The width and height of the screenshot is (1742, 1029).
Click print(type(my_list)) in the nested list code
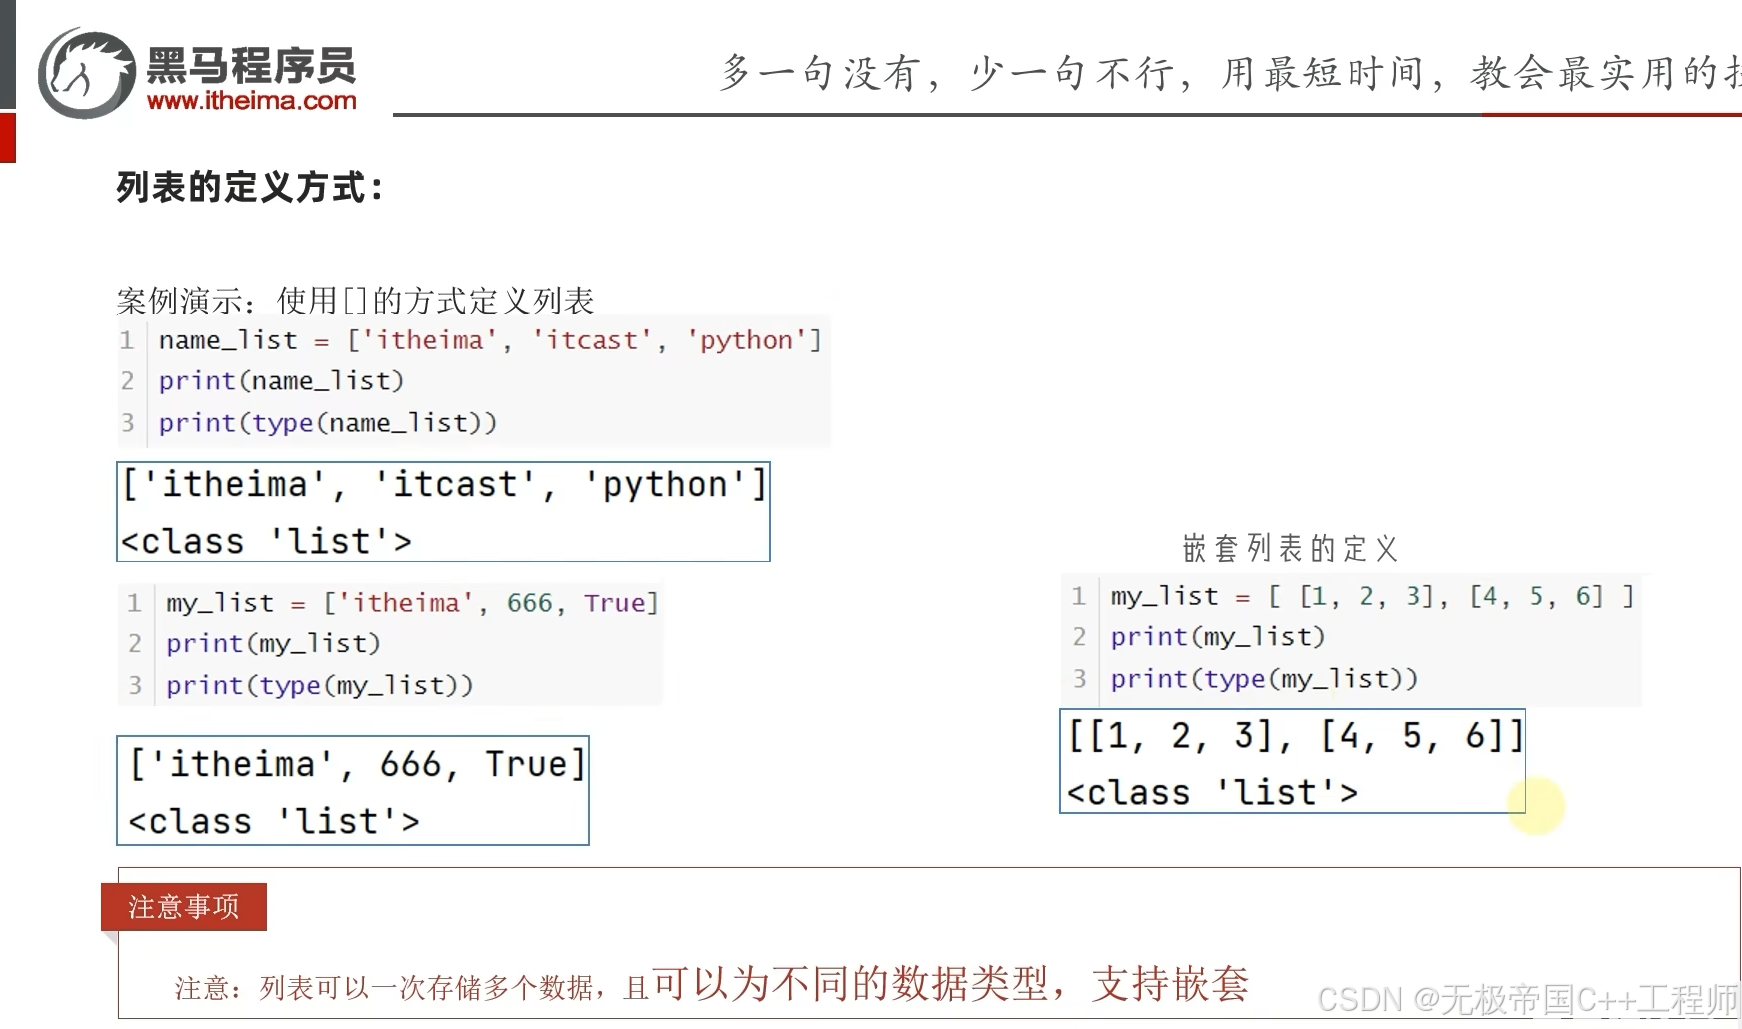[1264, 679]
